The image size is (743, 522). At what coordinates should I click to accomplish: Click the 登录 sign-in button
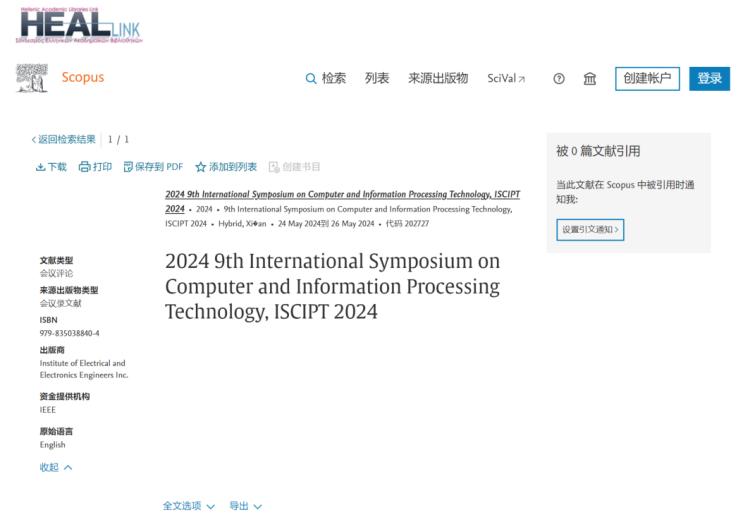tap(709, 79)
